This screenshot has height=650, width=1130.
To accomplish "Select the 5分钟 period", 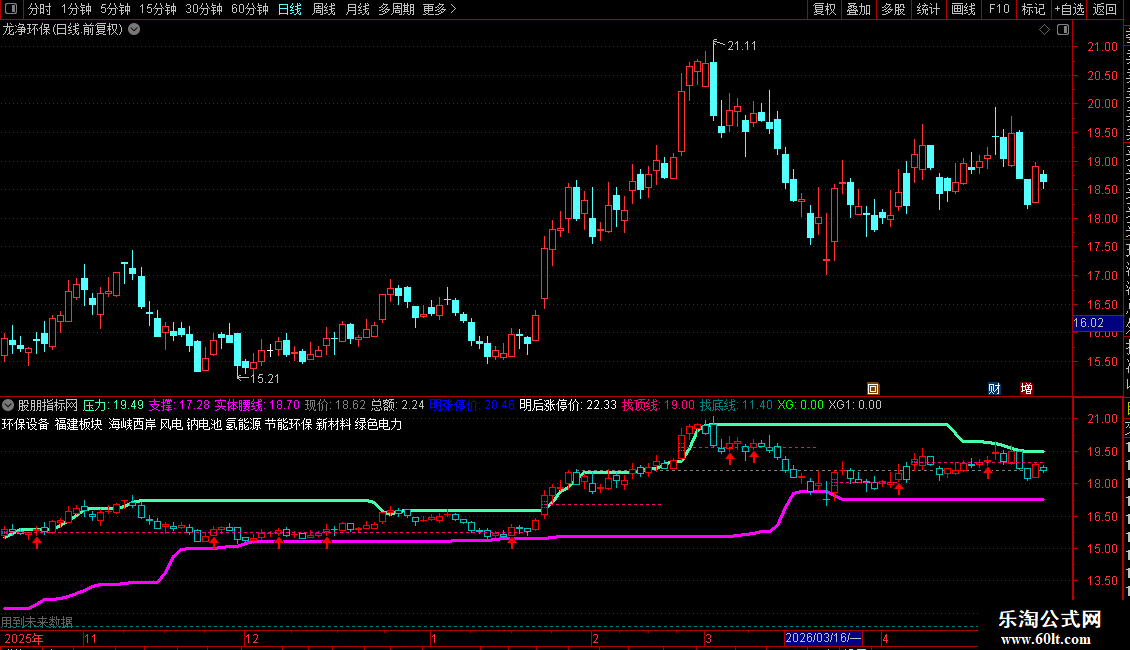I will tap(115, 9).
